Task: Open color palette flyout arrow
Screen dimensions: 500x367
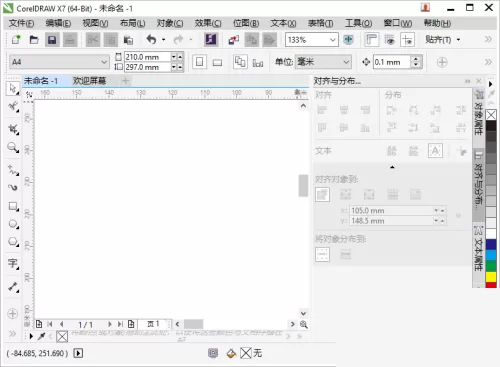Action: tap(490, 84)
